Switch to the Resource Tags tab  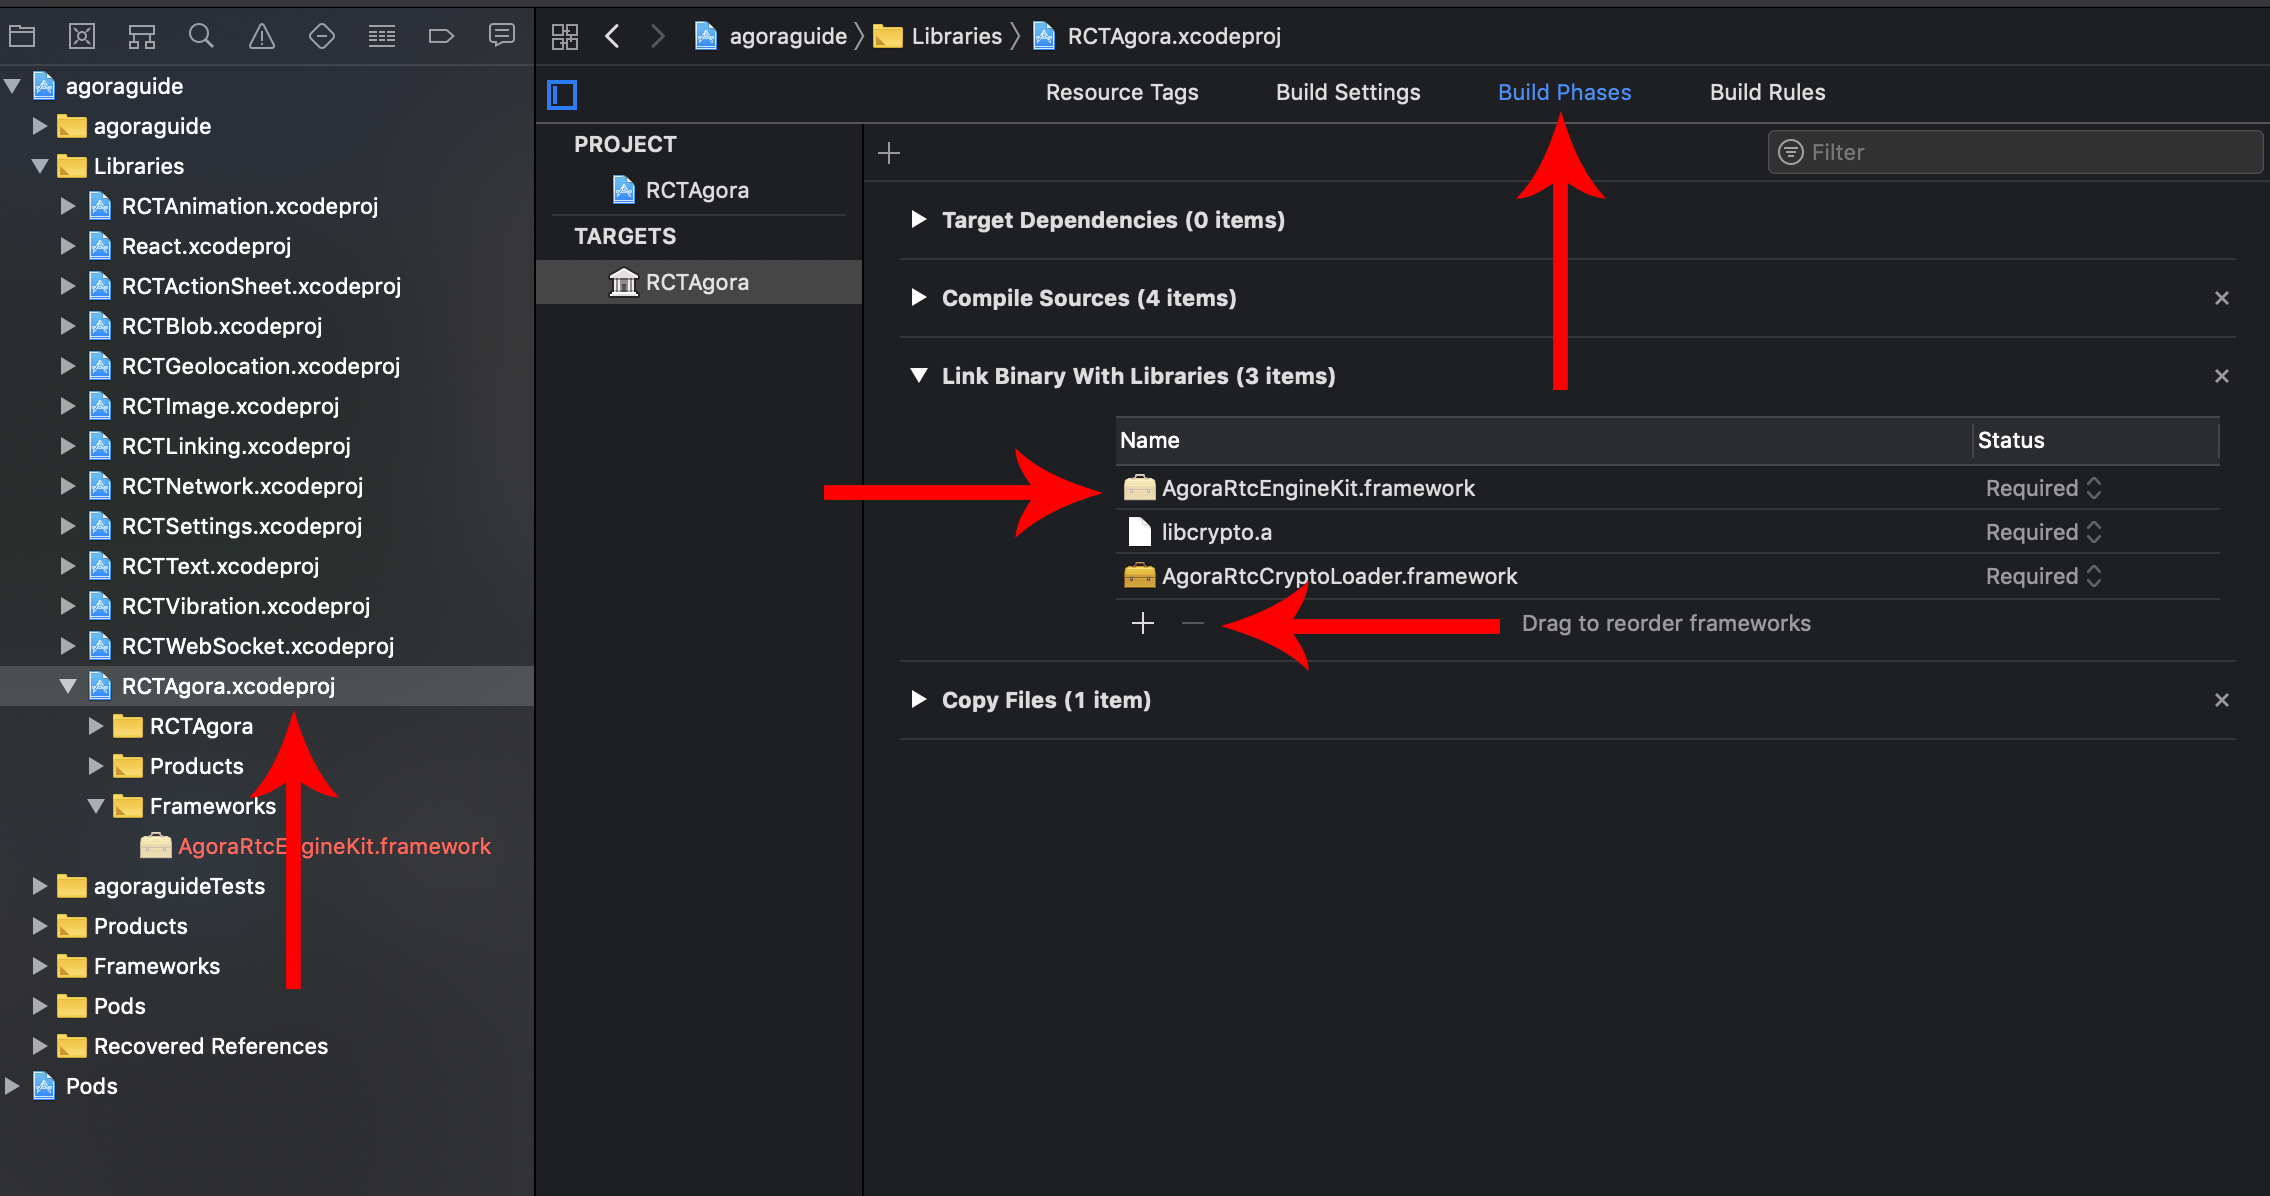pos(1122,92)
